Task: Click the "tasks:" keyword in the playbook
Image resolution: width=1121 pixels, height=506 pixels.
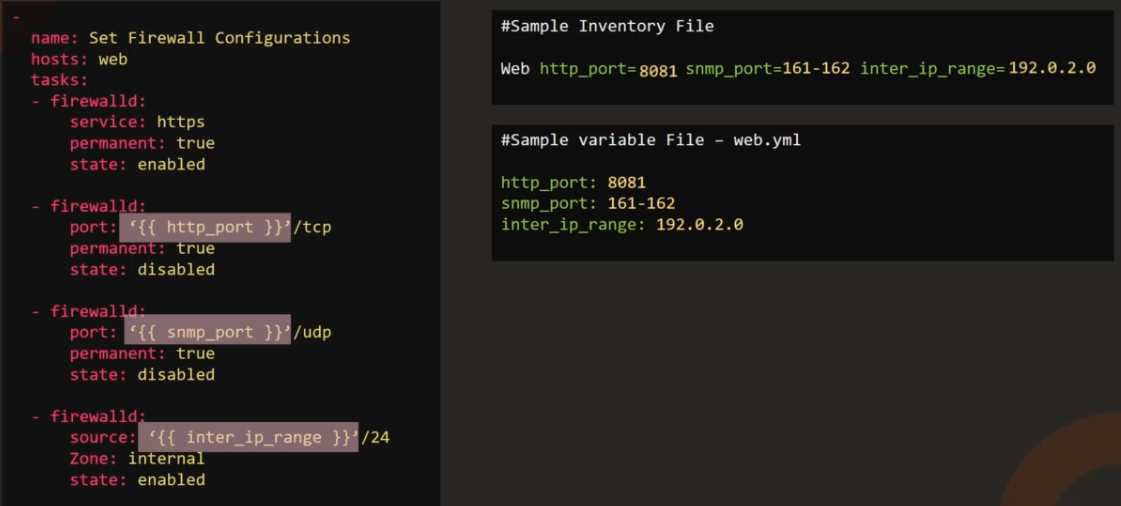Action: pyautogui.click(x=59, y=80)
